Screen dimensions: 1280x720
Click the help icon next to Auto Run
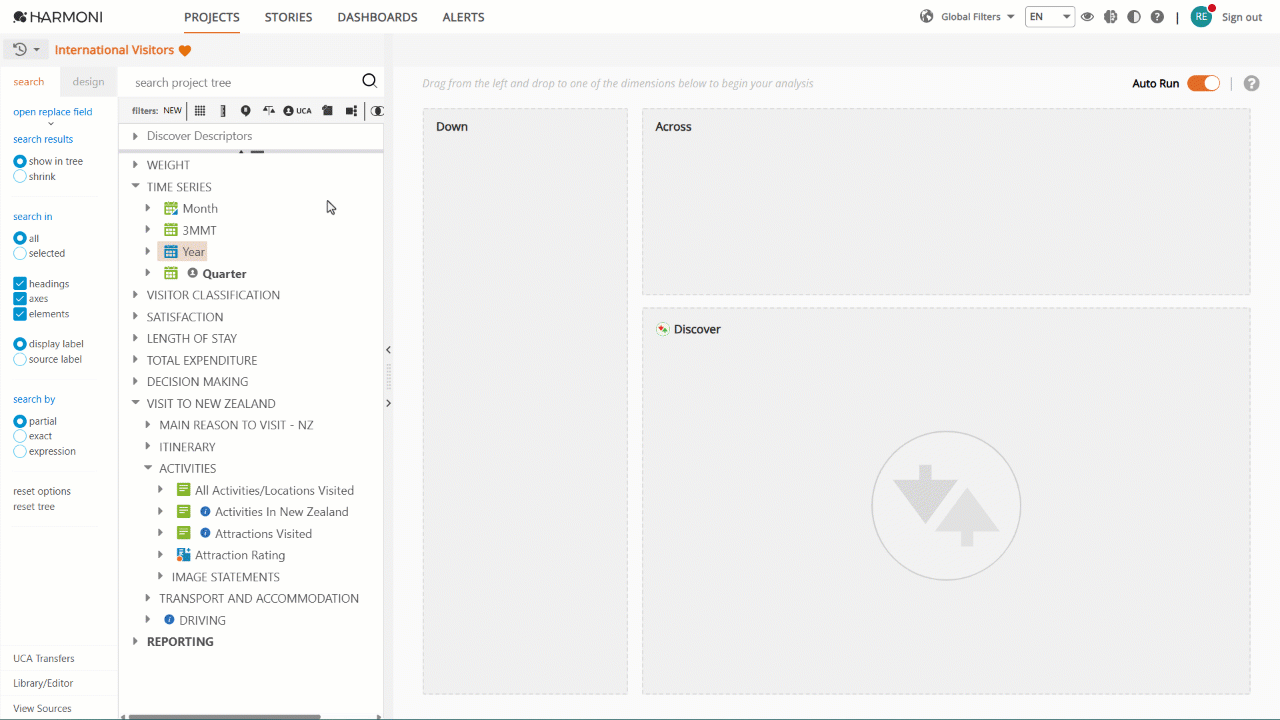point(1251,84)
